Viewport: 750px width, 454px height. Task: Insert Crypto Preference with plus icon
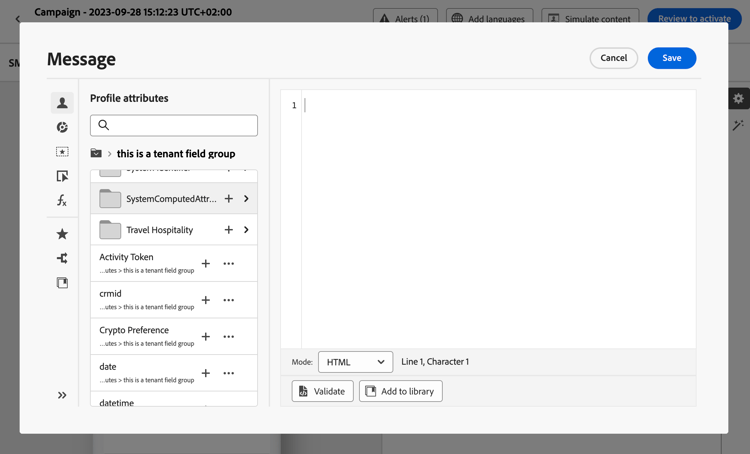[206, 337]
